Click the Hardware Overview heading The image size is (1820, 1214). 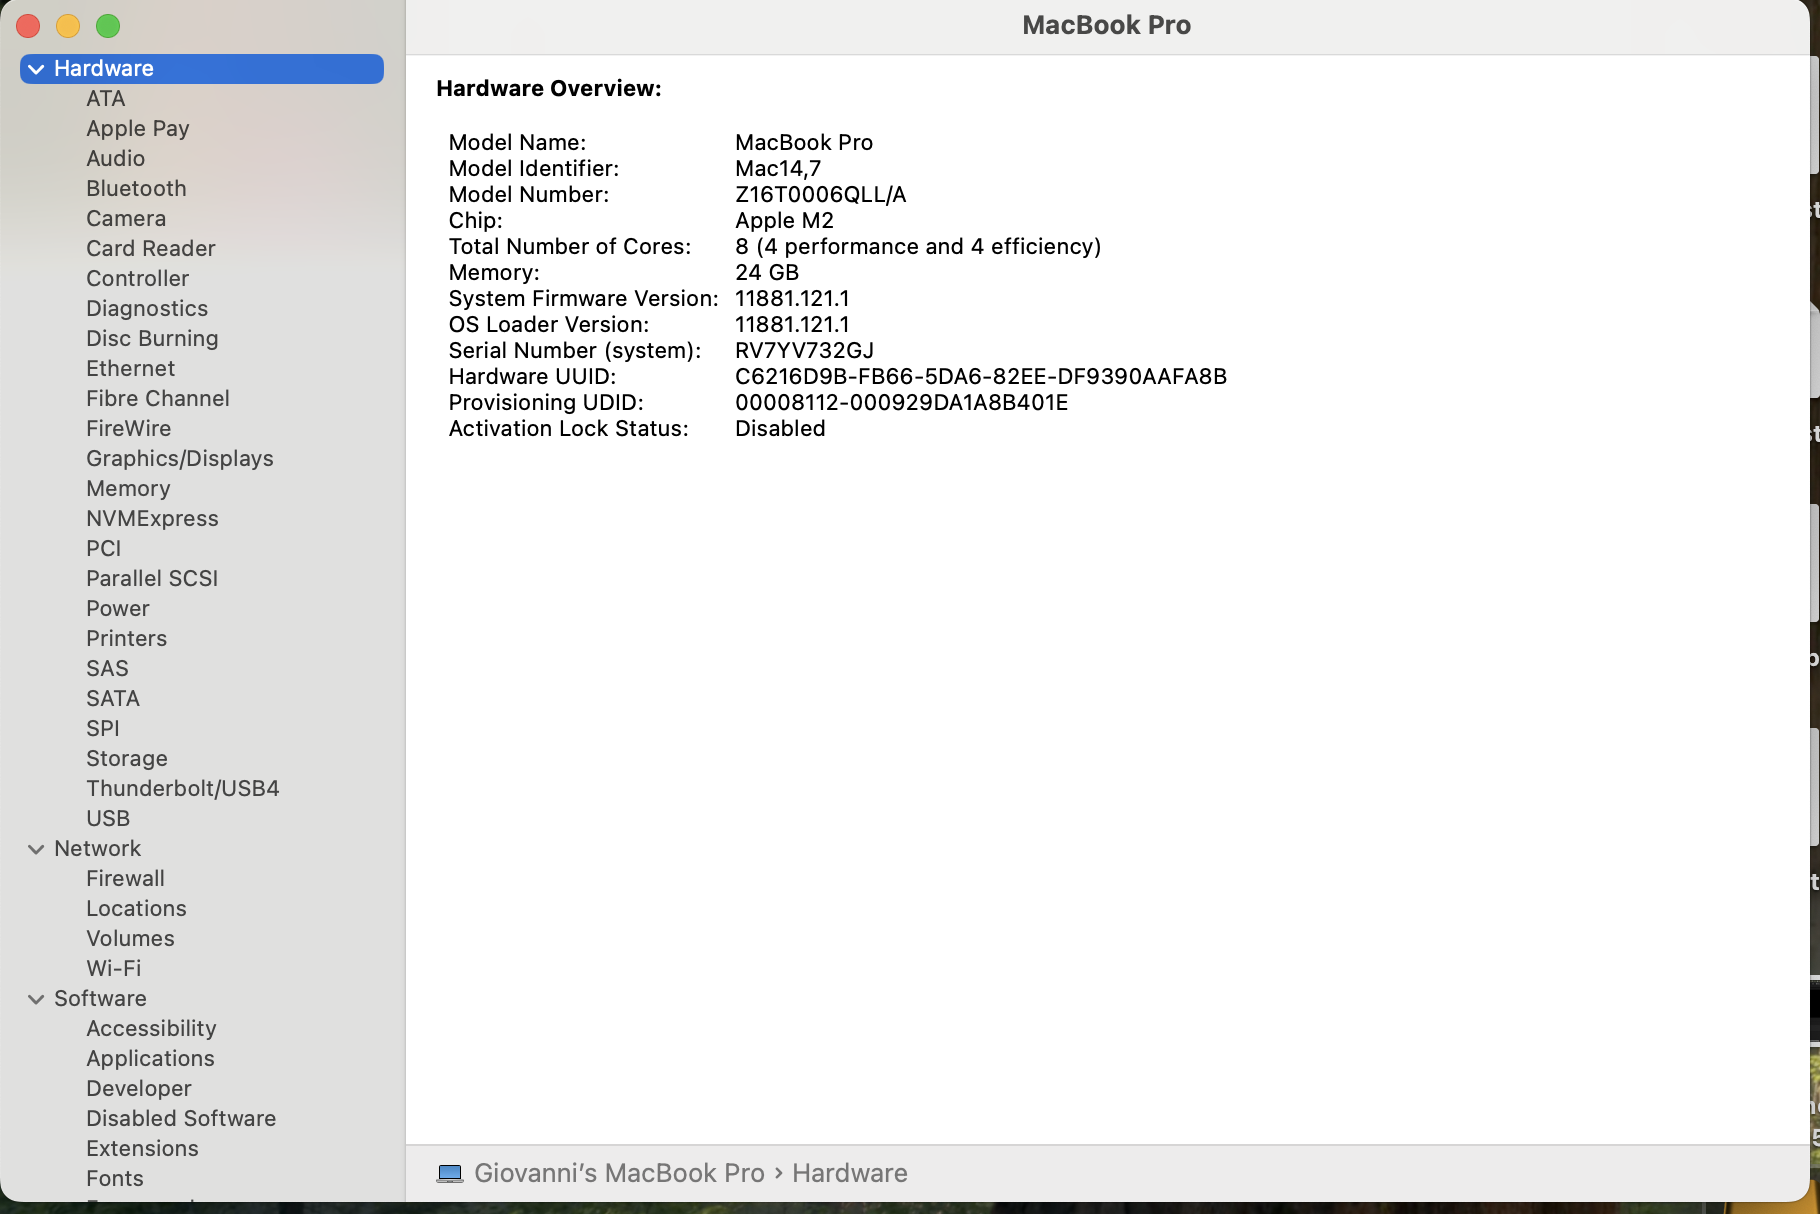pos(549,89)
